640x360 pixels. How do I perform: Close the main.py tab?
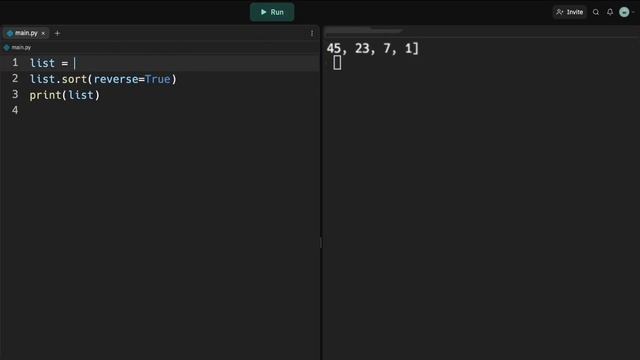click(43, 33)
